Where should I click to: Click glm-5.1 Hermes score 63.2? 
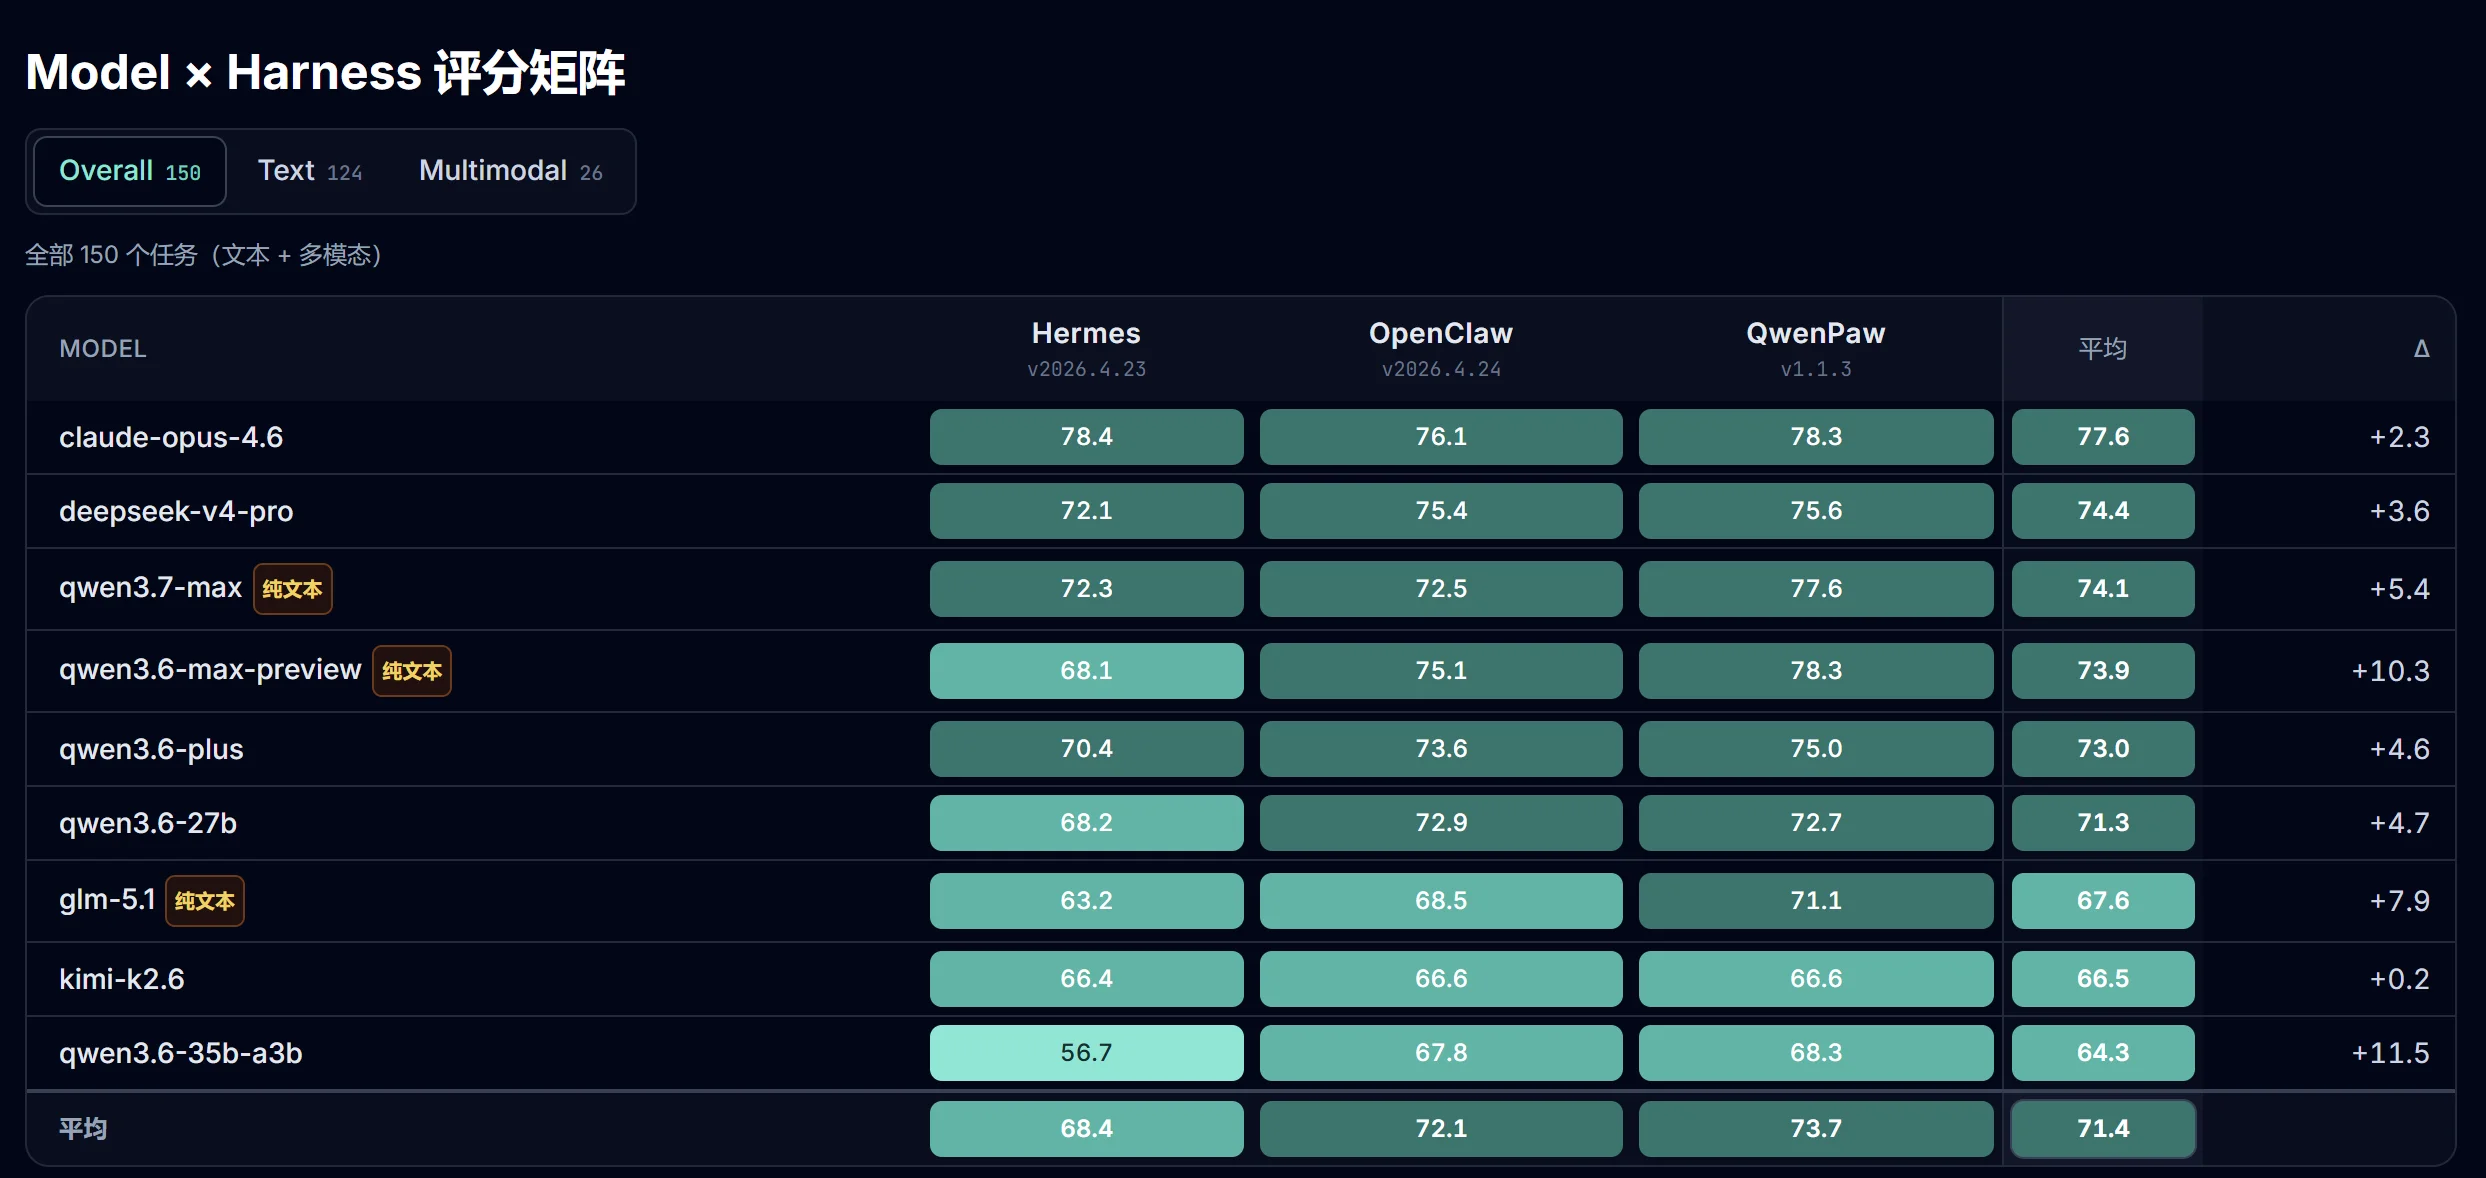click(x=1087, y=901)
